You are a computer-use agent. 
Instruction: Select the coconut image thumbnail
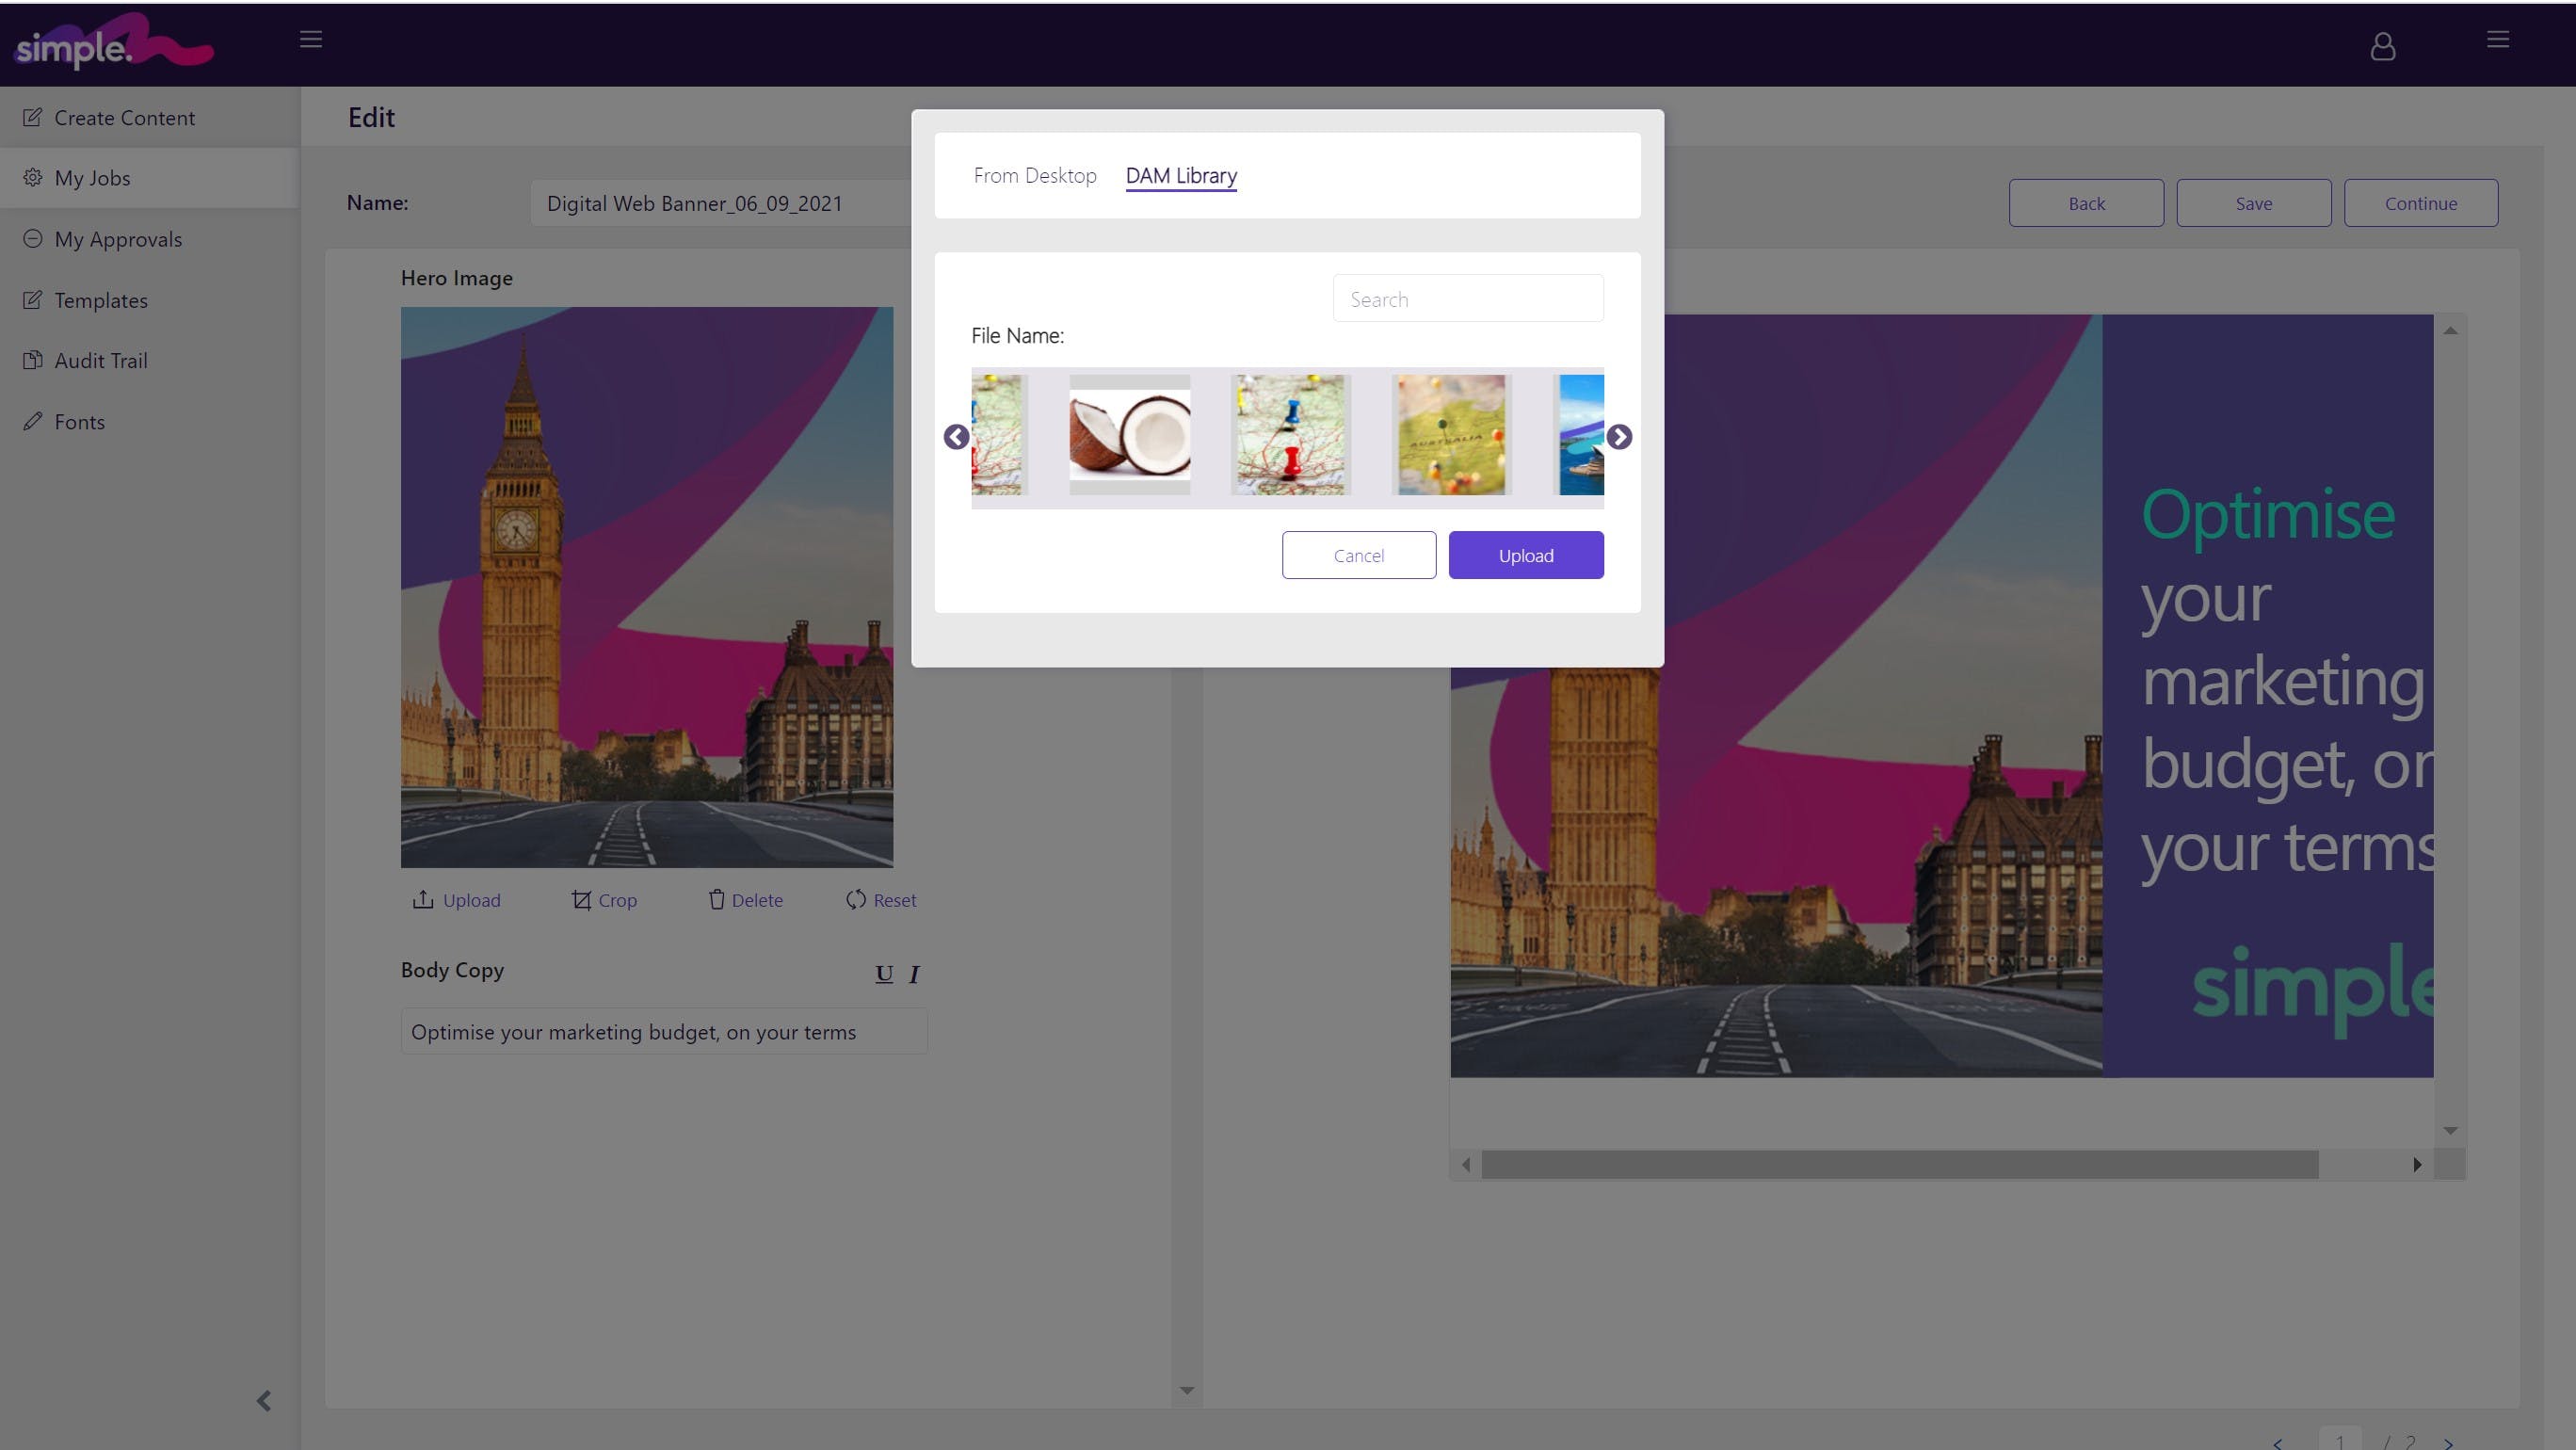(1129, 435)
